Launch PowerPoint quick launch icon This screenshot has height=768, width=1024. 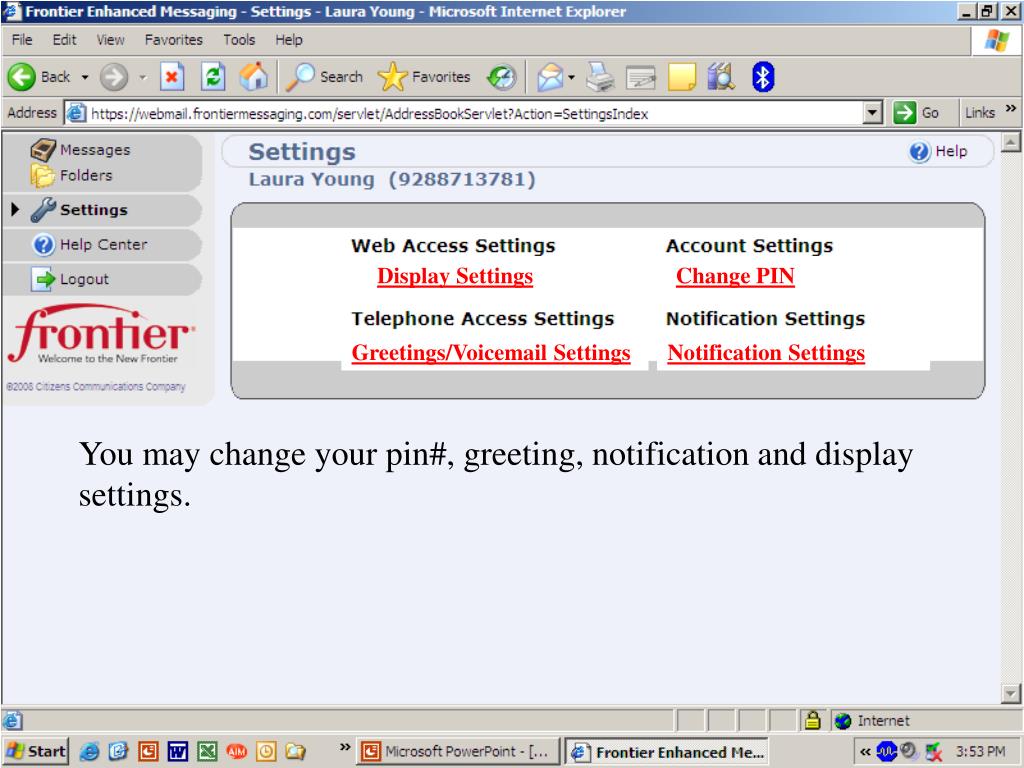click(148, 752)
